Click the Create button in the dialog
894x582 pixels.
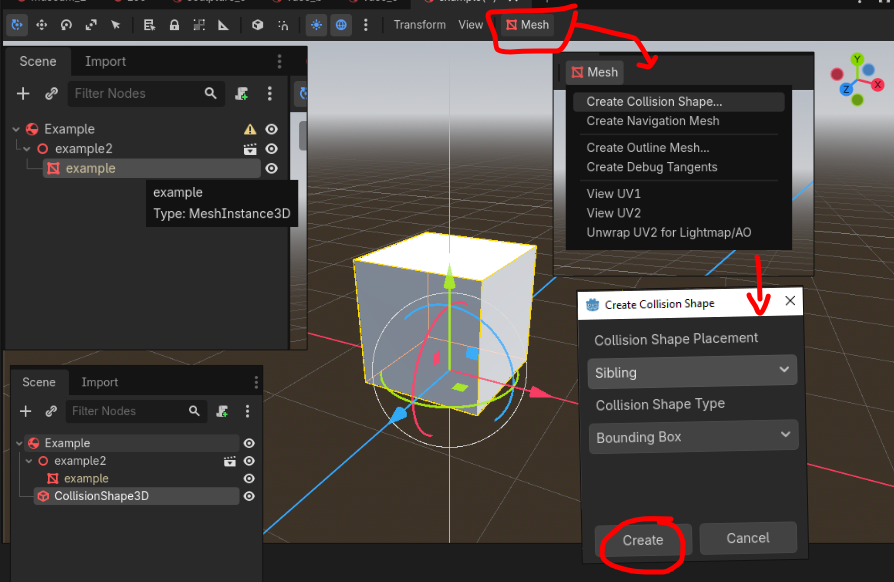pyautogui.click(x=643, y=539)
